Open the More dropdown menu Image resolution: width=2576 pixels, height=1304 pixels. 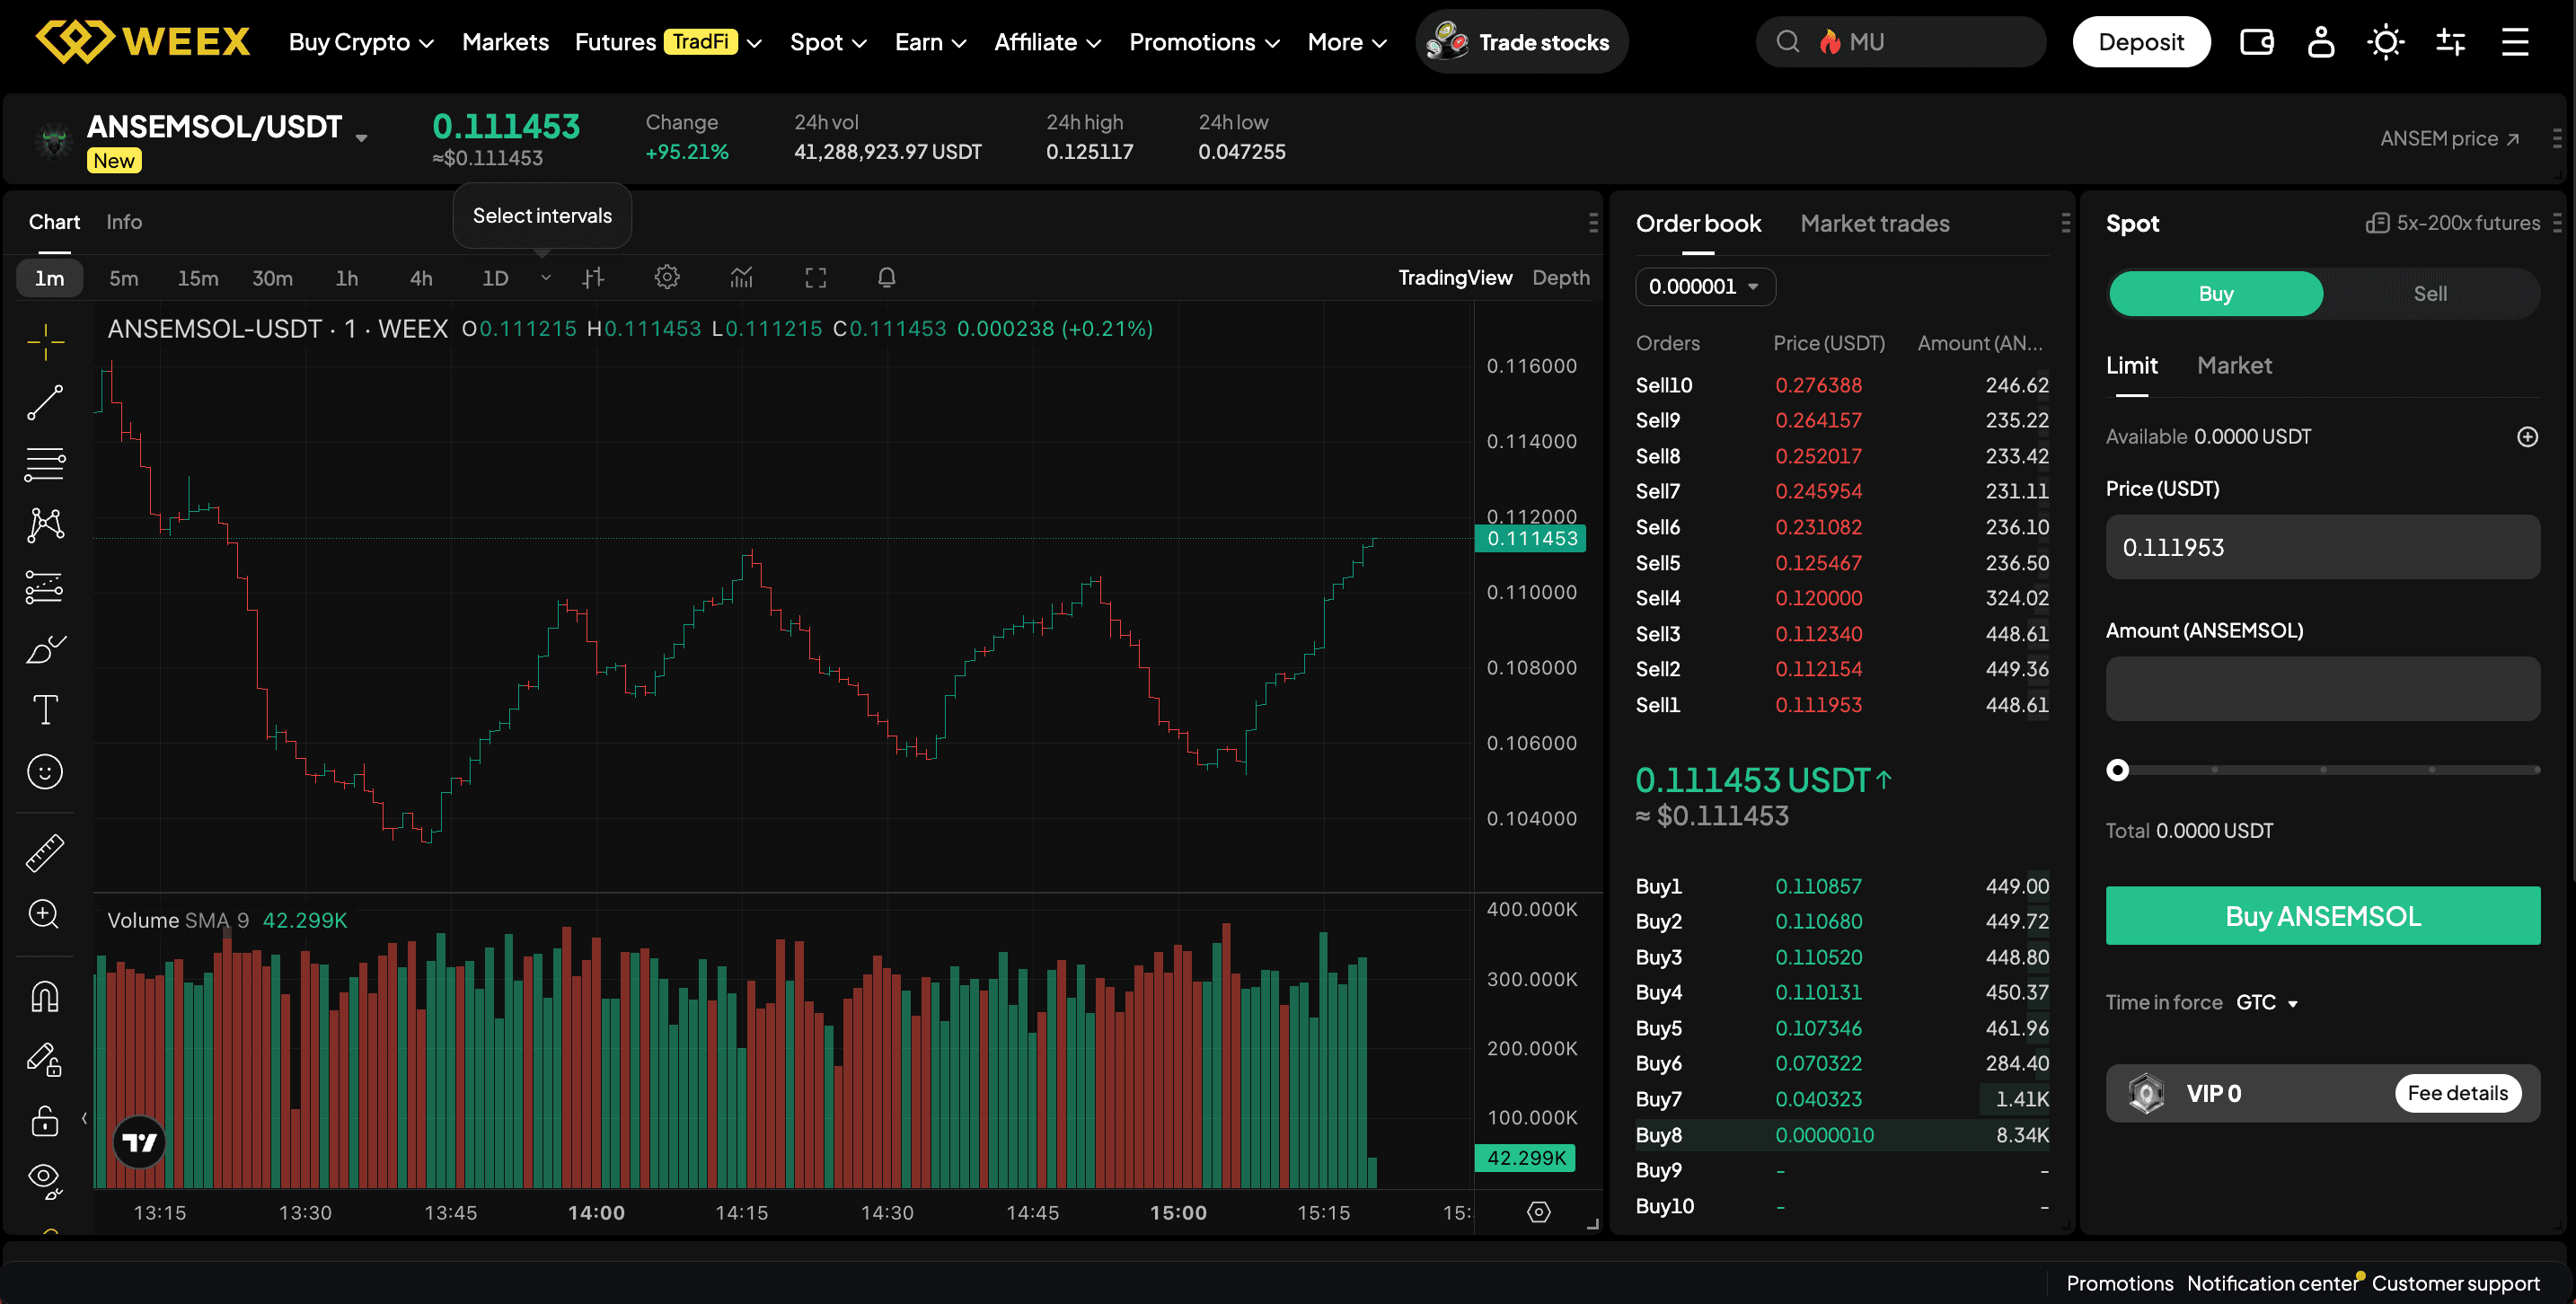(1347, 42)
